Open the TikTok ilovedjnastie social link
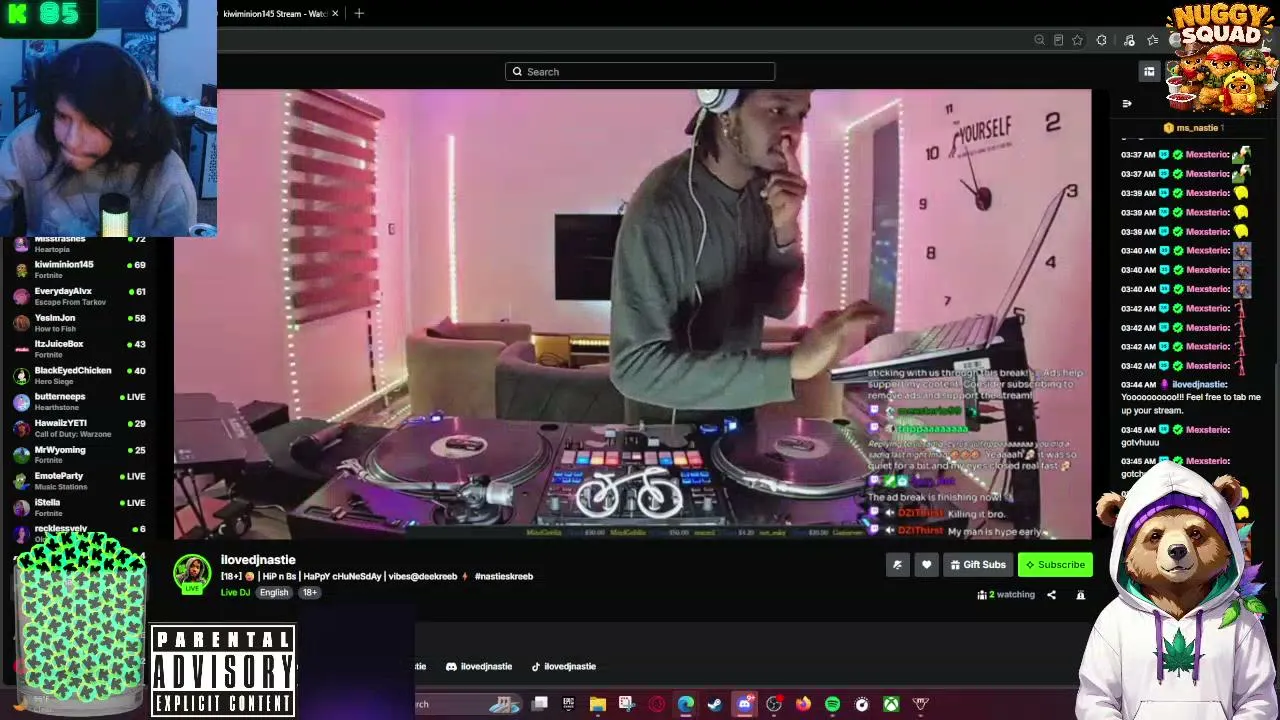 [563, 666]
